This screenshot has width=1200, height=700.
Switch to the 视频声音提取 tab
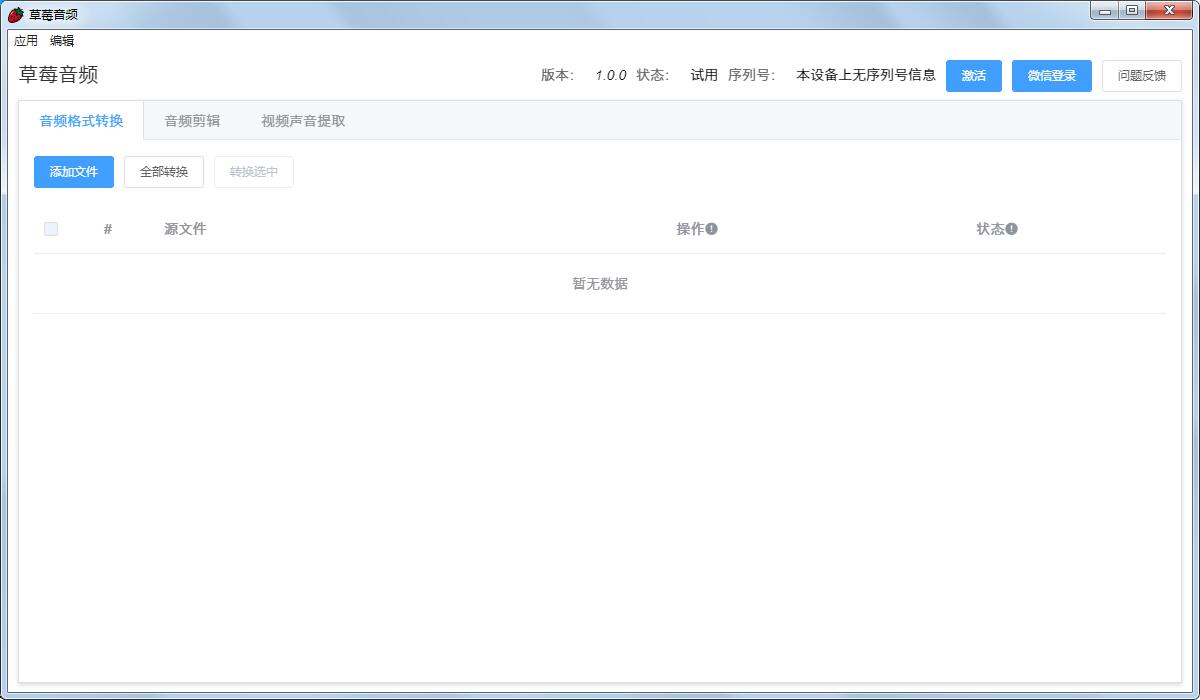tap(303, 121)
